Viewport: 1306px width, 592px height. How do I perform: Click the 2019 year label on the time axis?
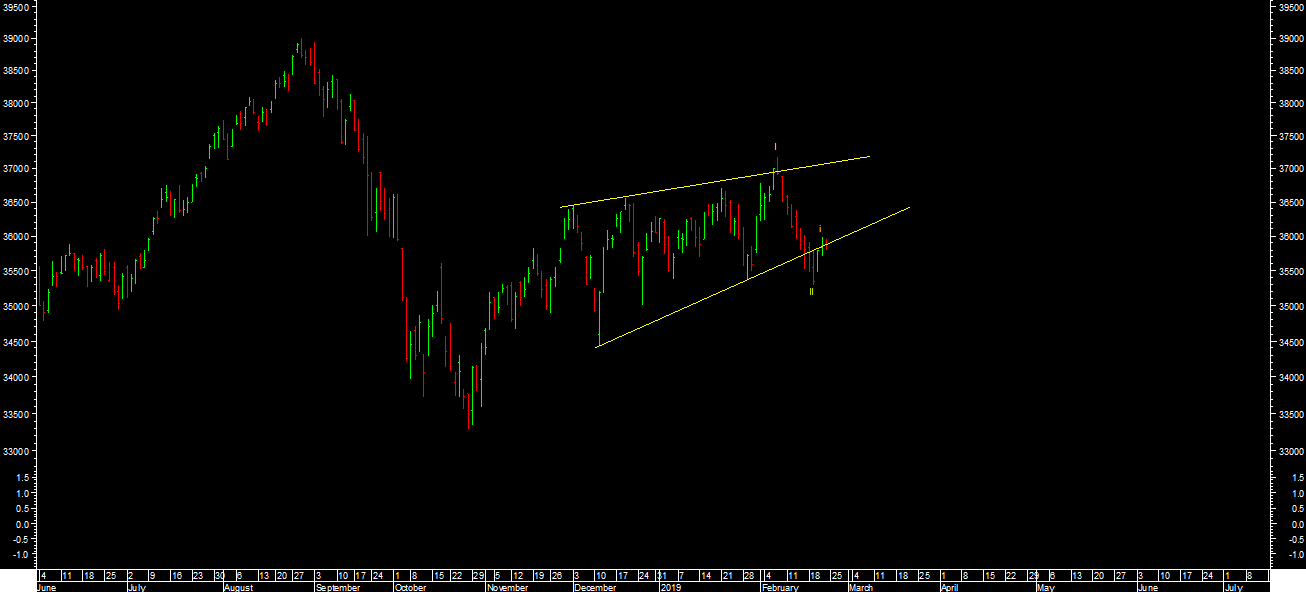coord(669,588)
